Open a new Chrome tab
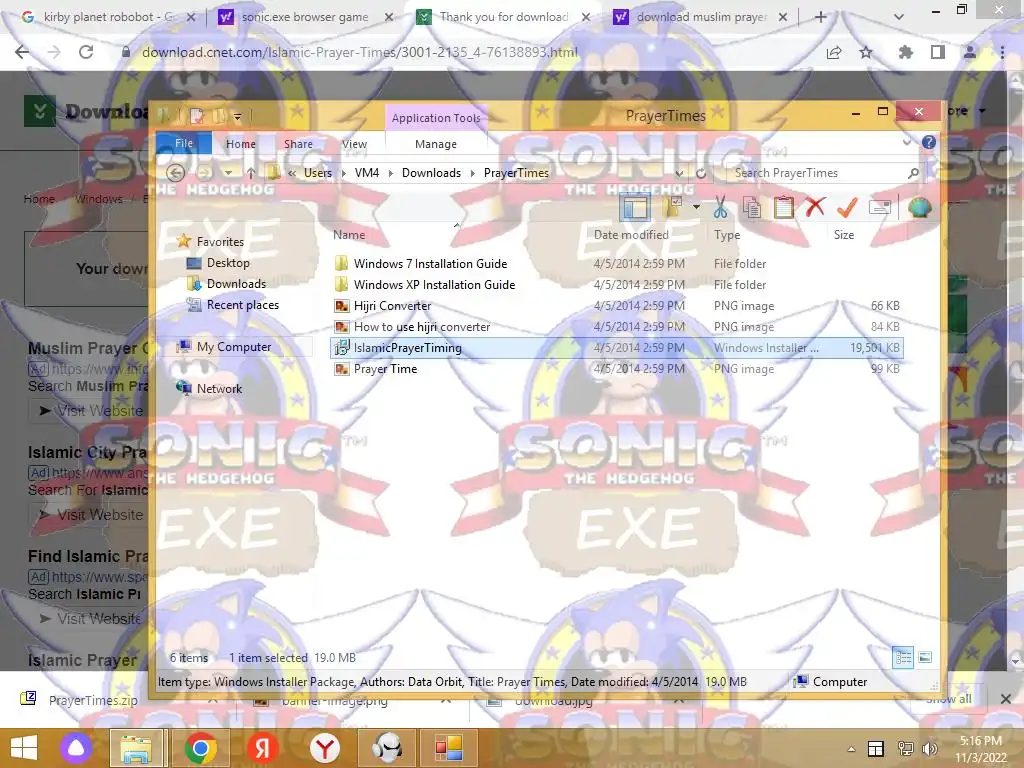This screenshot has height=768, width=1024. pos(820,17)
